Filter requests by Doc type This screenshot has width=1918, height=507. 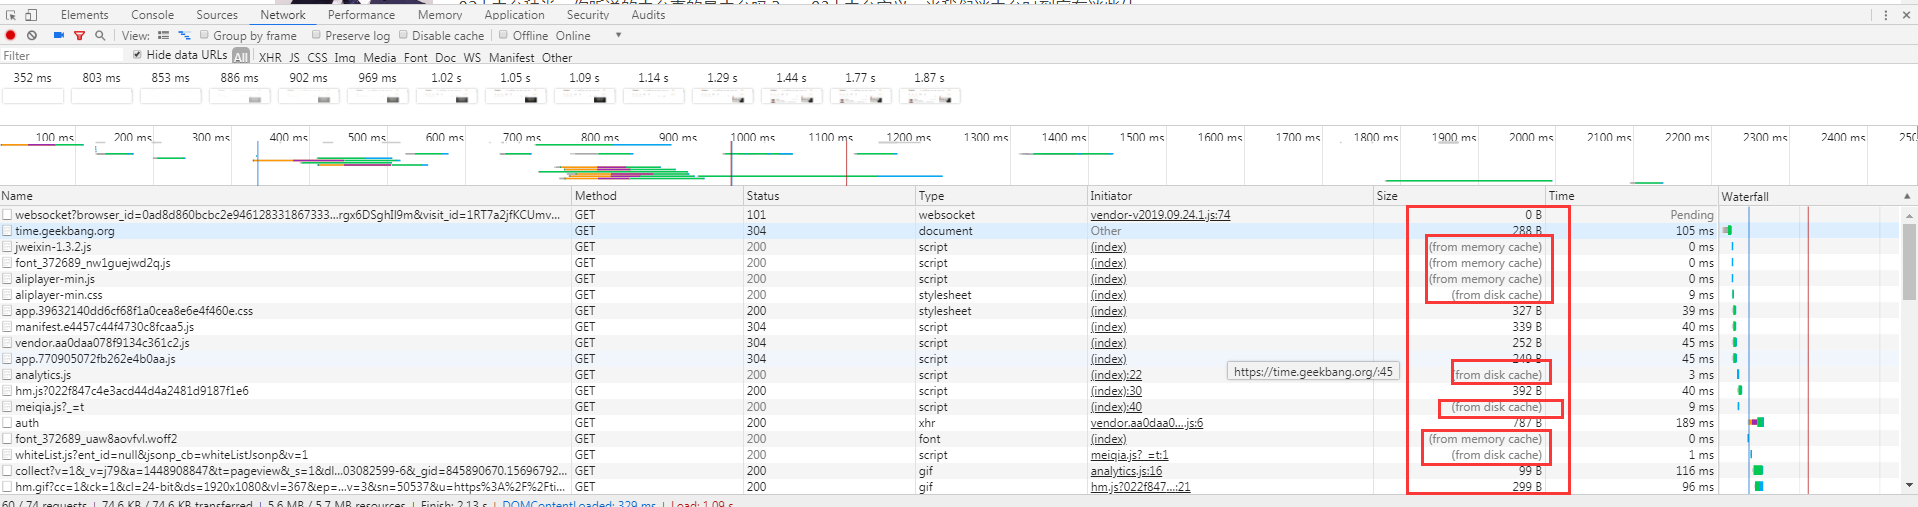446,58
